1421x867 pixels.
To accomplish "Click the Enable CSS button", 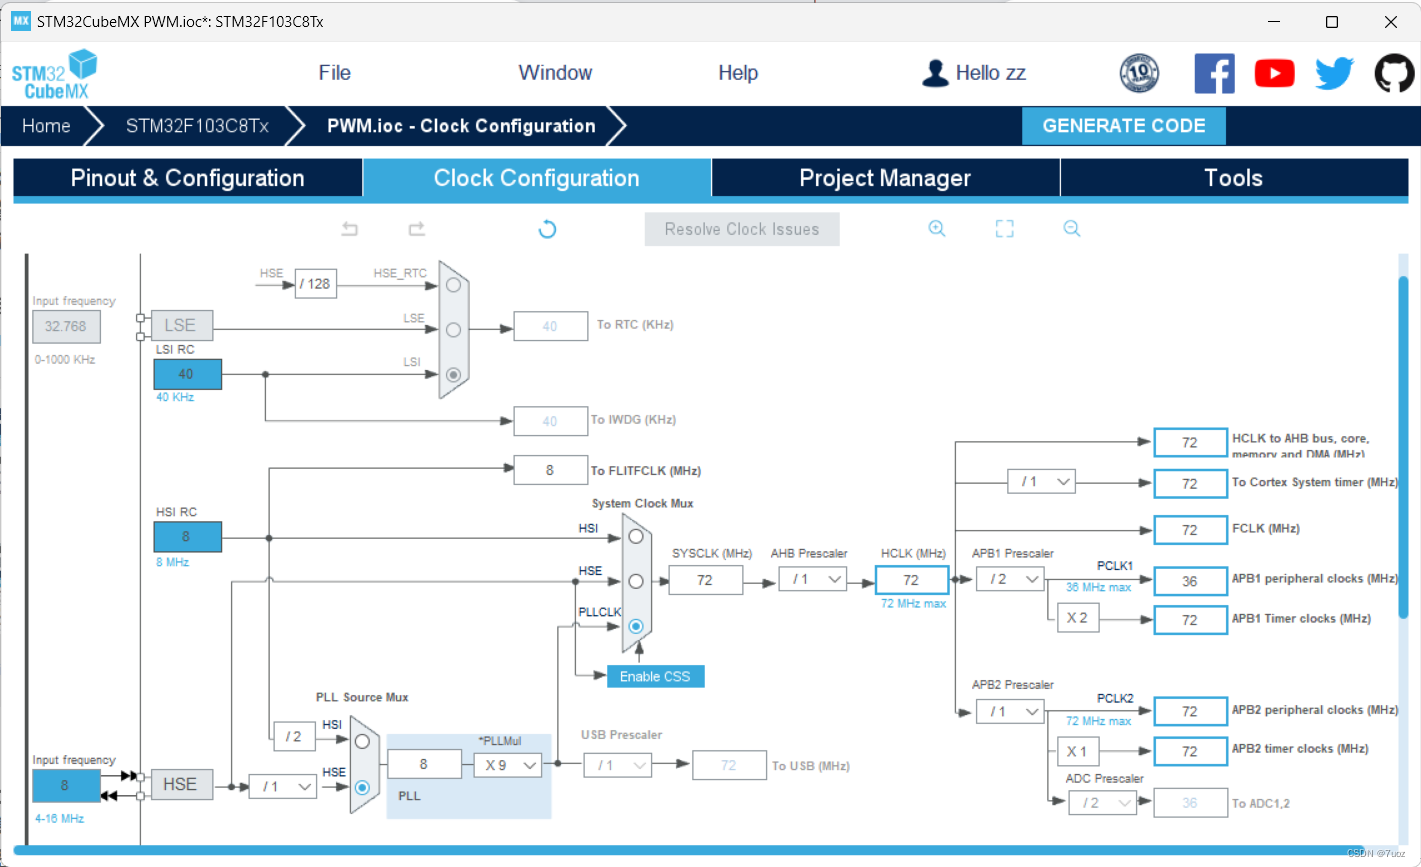I will point(655,677).
